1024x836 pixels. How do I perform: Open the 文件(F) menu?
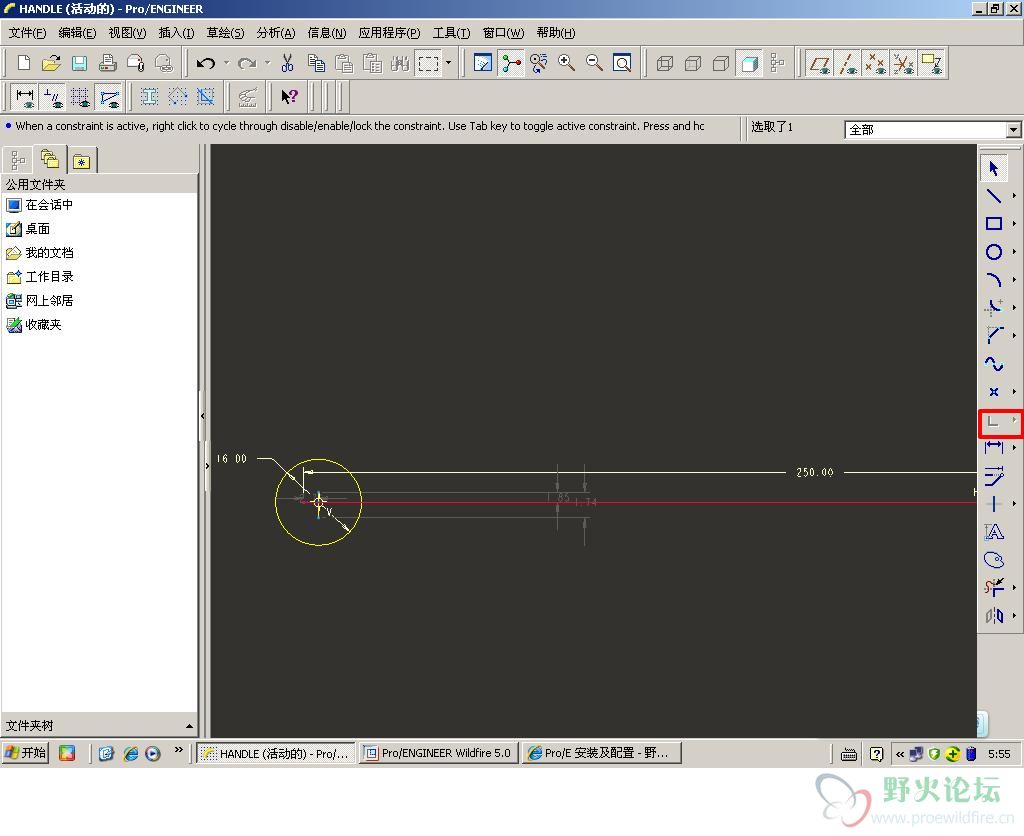click(27, 33)
